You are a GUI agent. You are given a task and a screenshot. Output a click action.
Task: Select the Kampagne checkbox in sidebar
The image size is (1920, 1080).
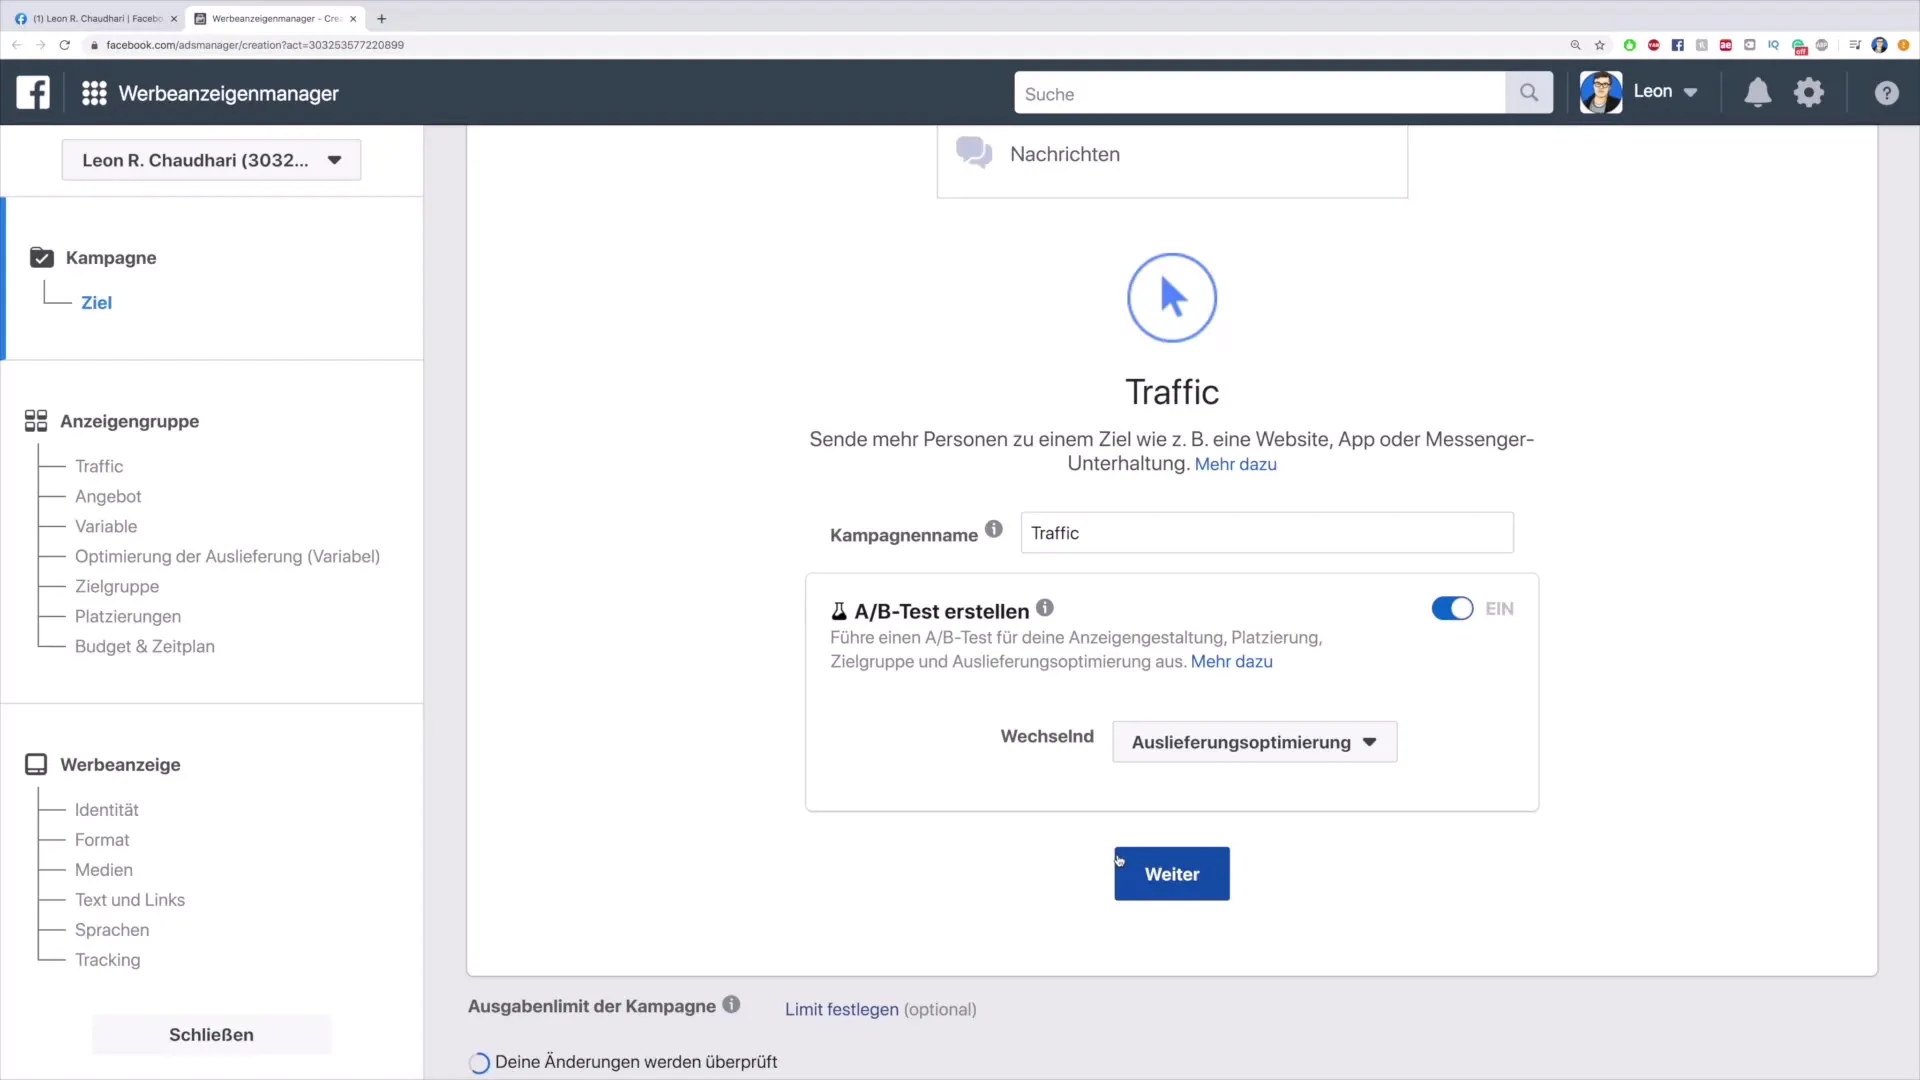(42, 257)
